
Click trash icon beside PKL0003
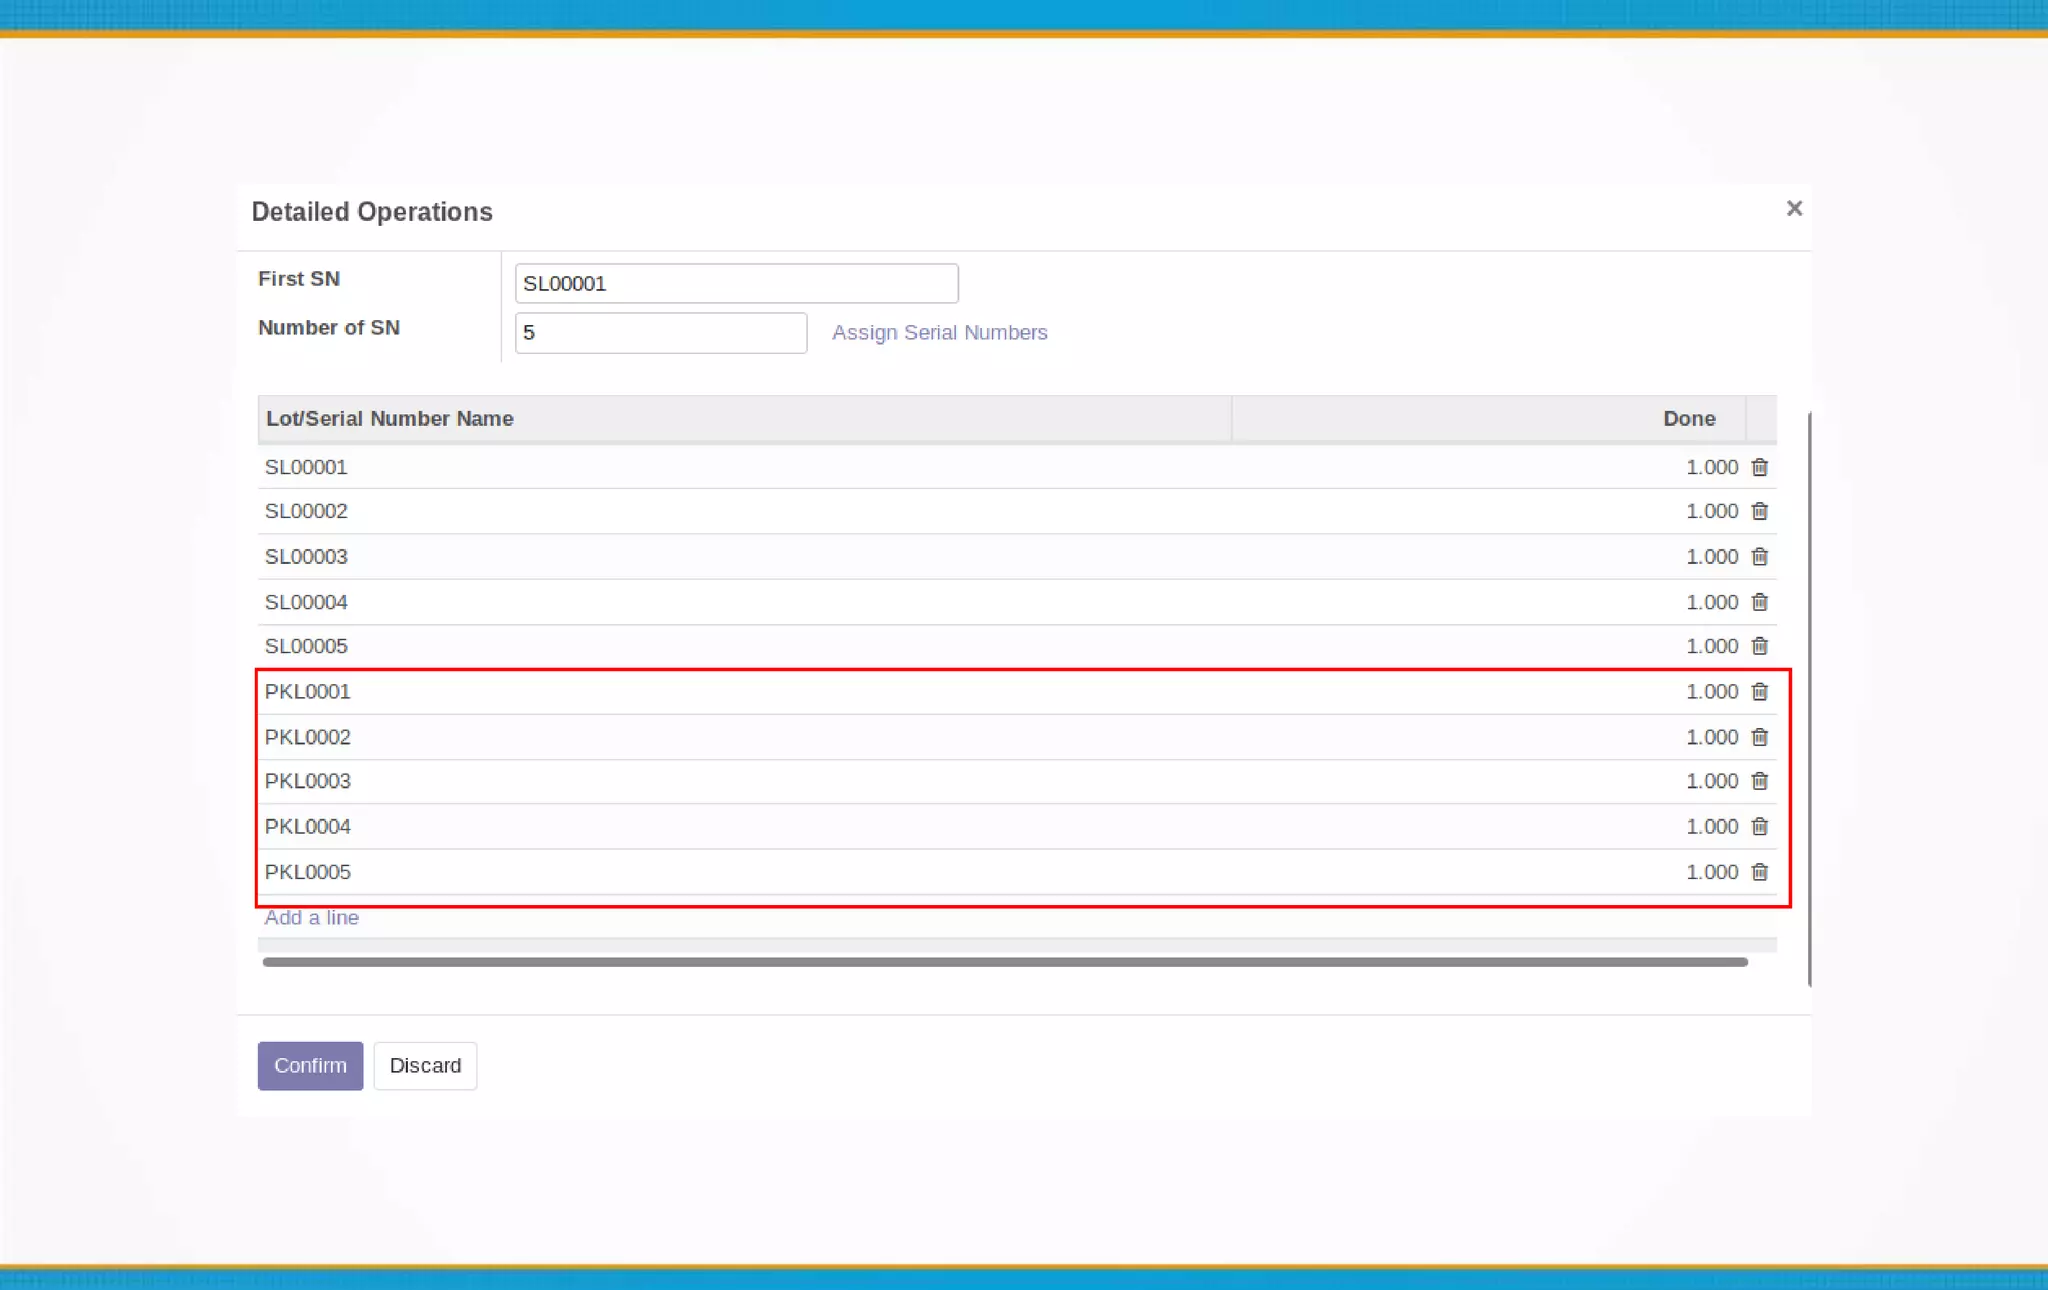tap(1759, 781)
